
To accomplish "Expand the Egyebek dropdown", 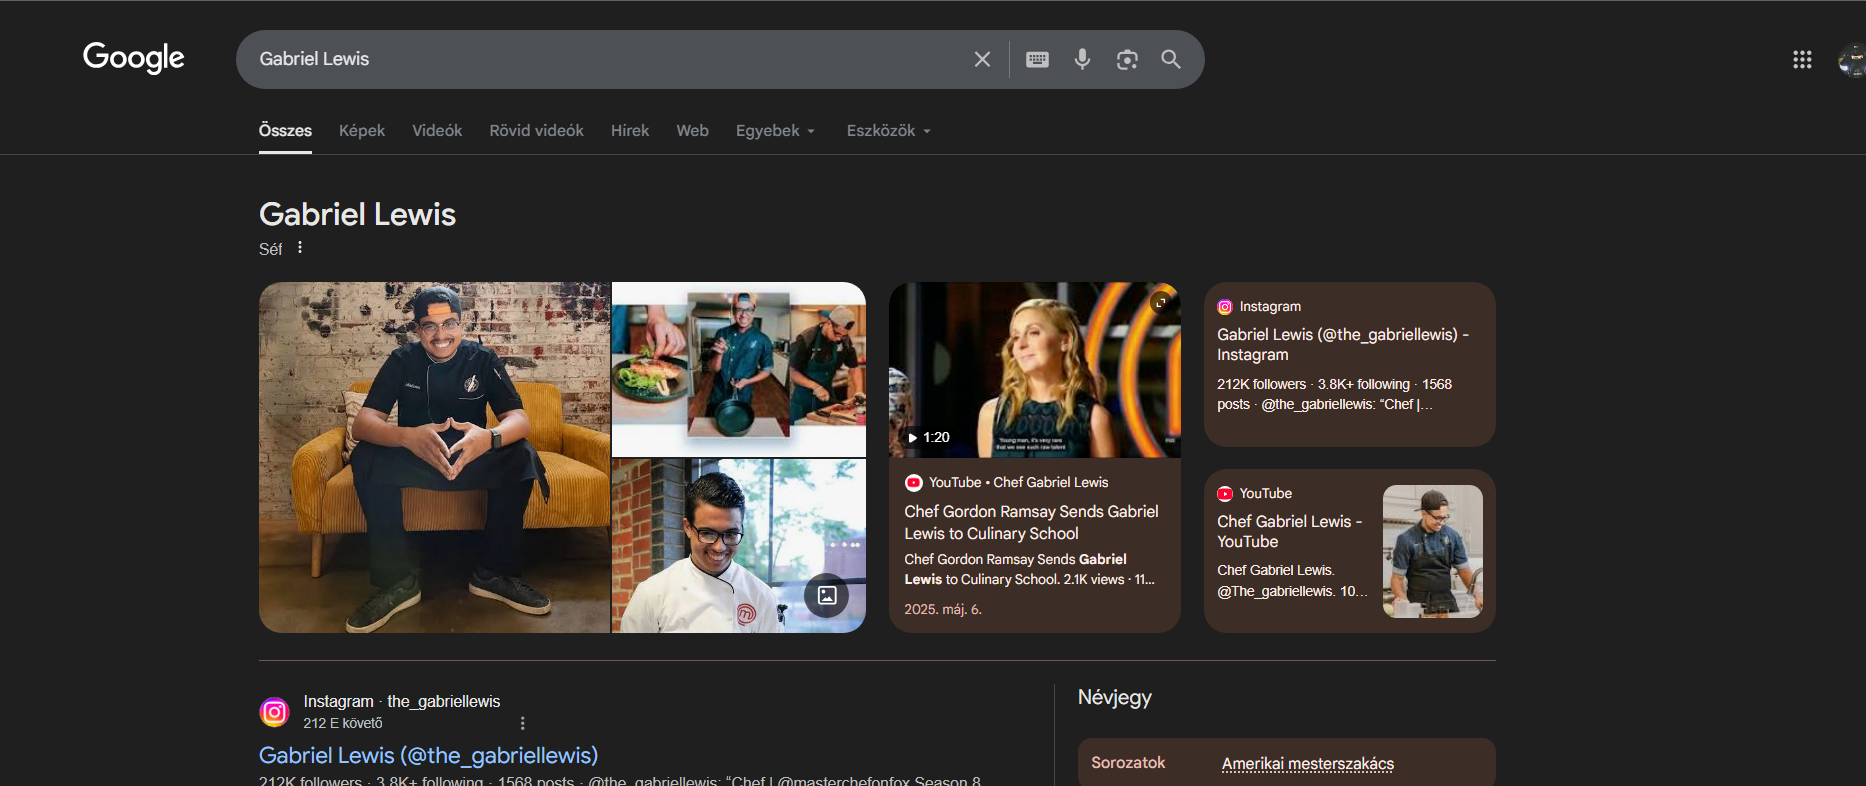I will click(776, 131).
